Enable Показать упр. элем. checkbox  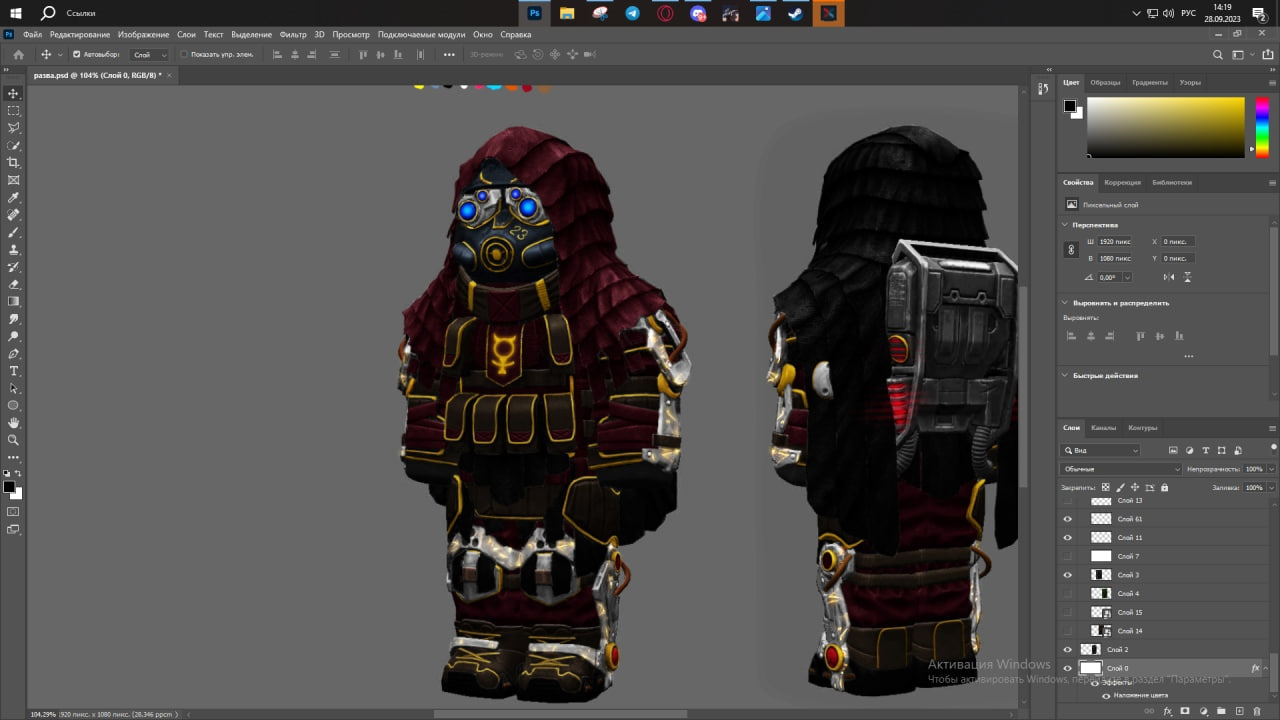(184, 55)
